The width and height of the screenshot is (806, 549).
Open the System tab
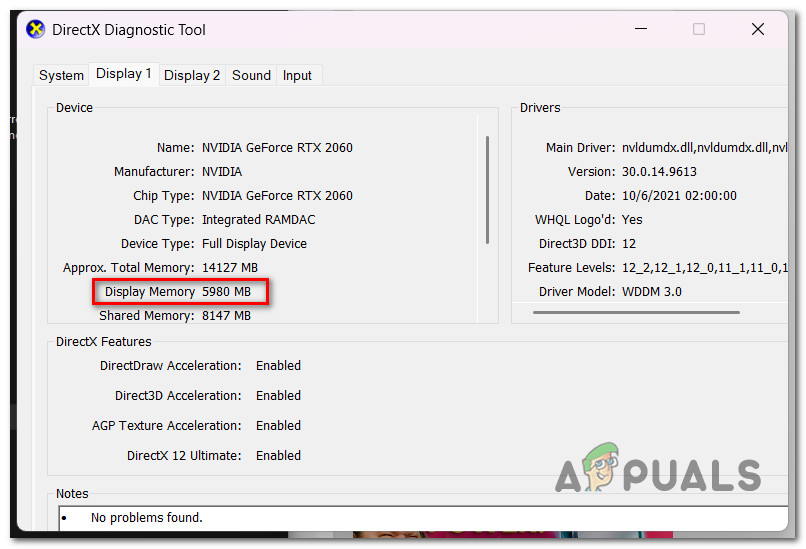(61, 76)
